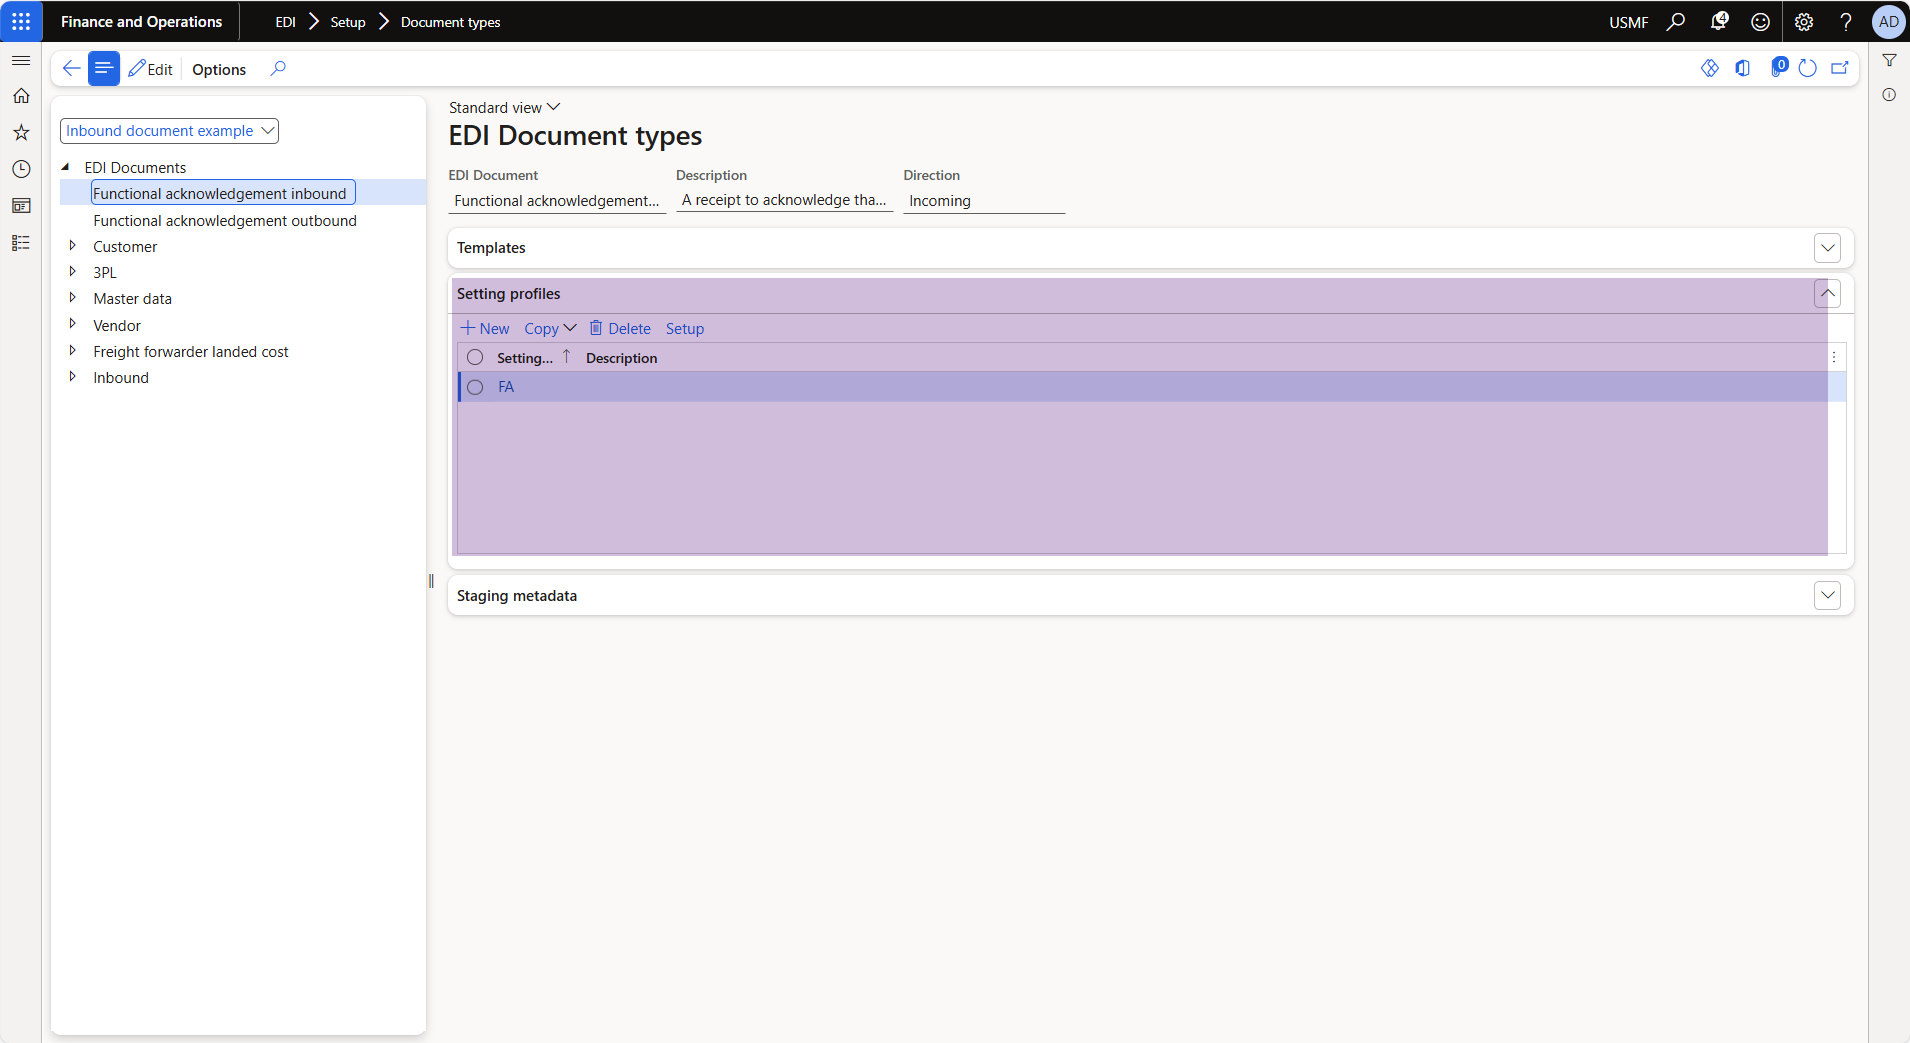Expand the Templates section

click(x=1827, y=248)
